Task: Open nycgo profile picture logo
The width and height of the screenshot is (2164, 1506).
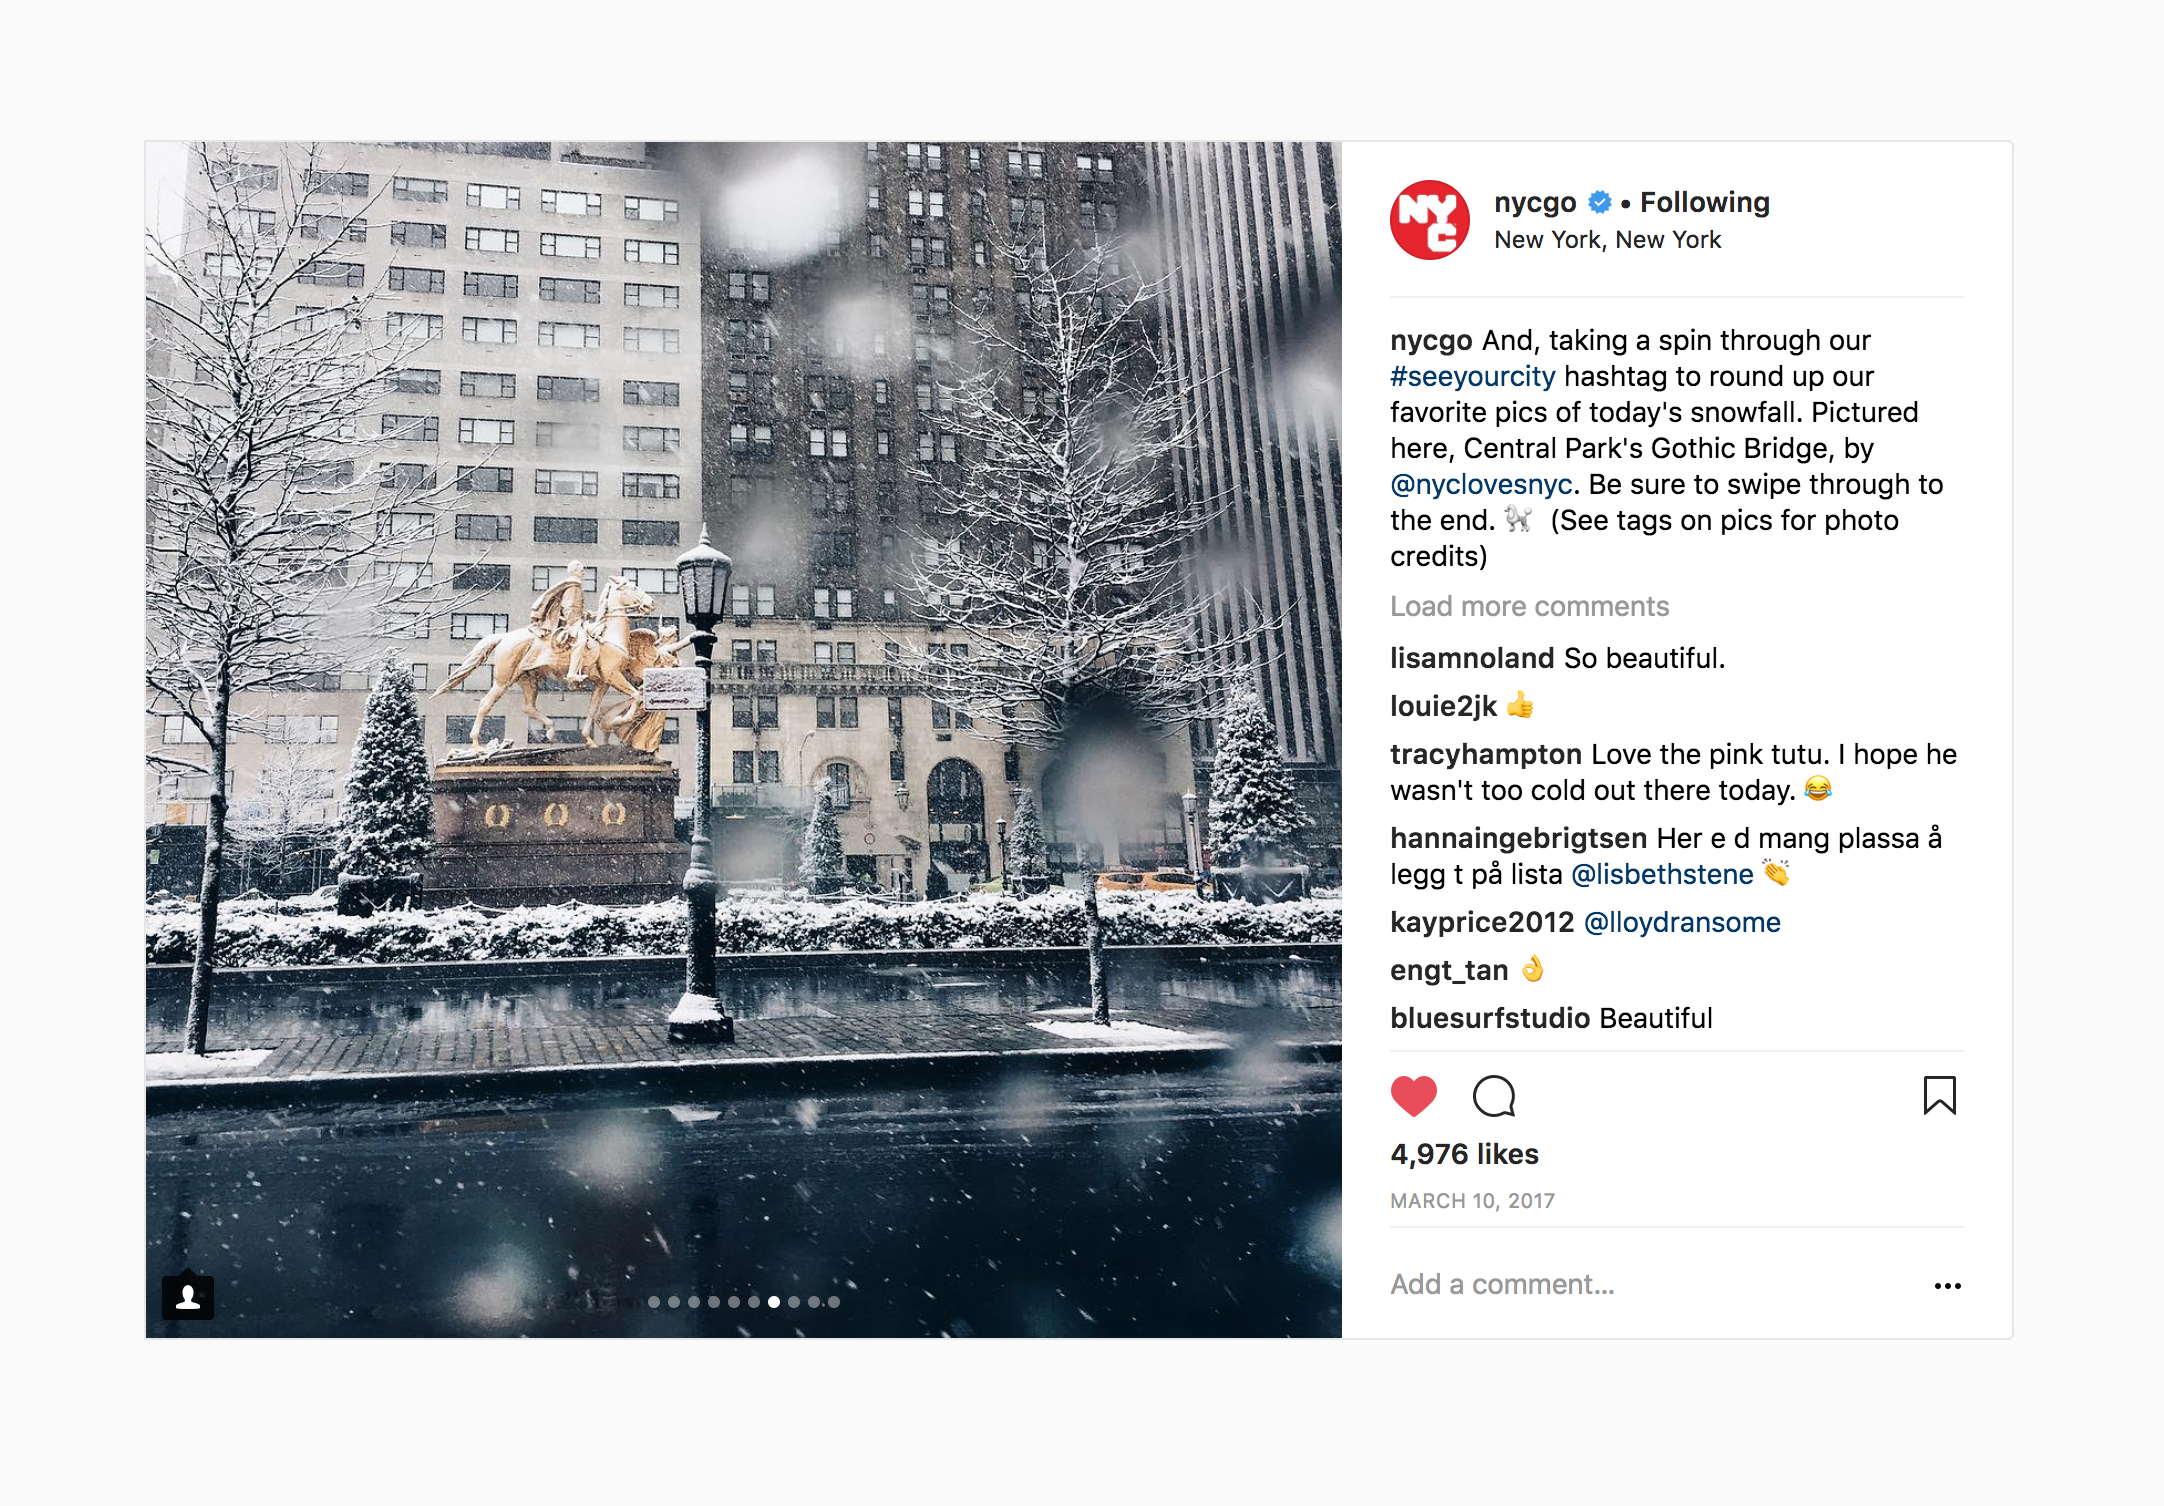Action: click(x=1430, y=220)
